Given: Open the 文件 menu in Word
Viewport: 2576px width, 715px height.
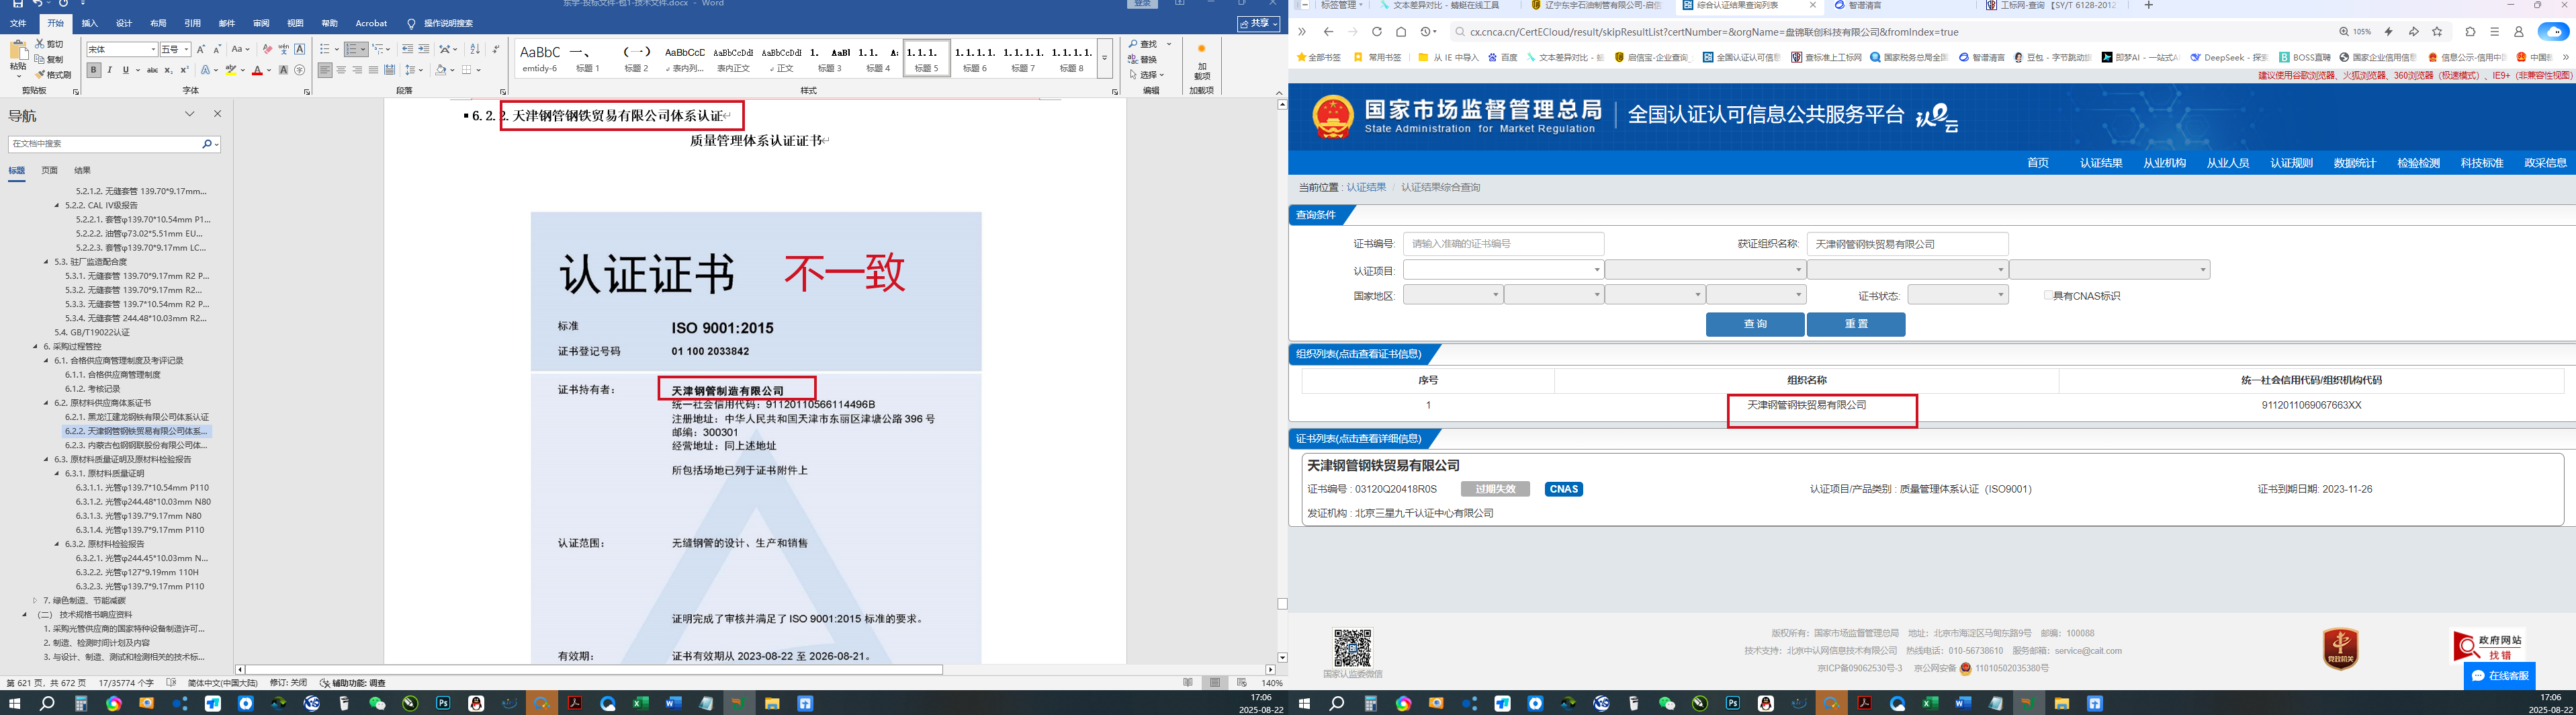Looking at the screenshot, I should (x=18, y=23).
